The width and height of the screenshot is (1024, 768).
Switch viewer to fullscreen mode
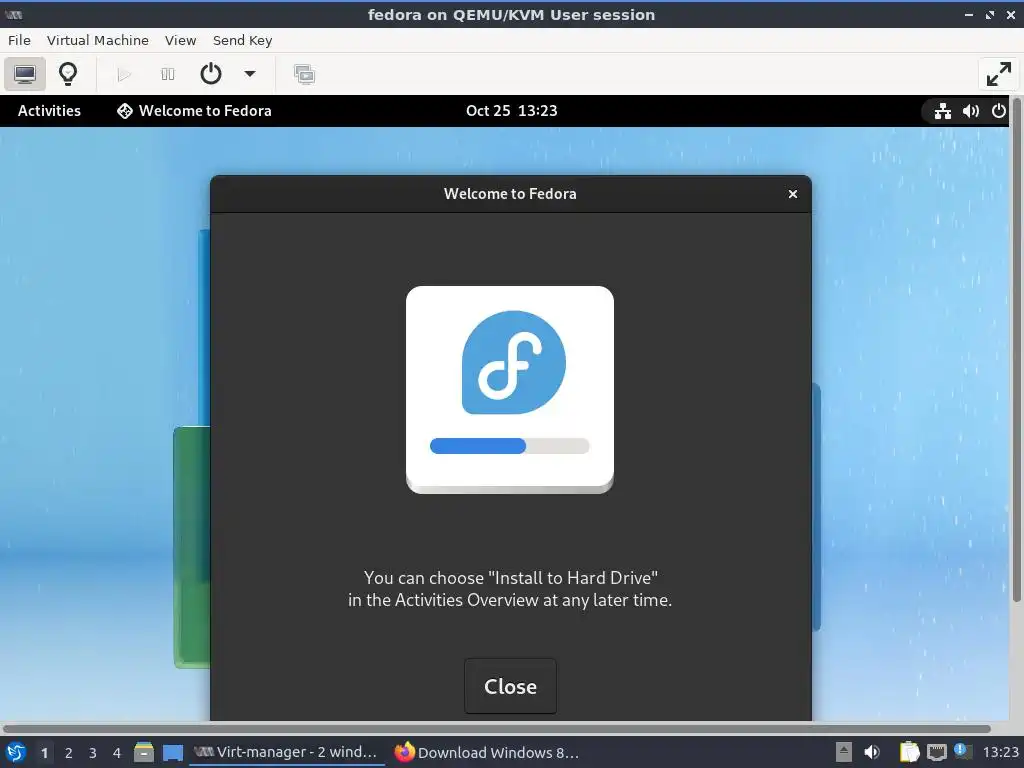click(x=999, y=74)
